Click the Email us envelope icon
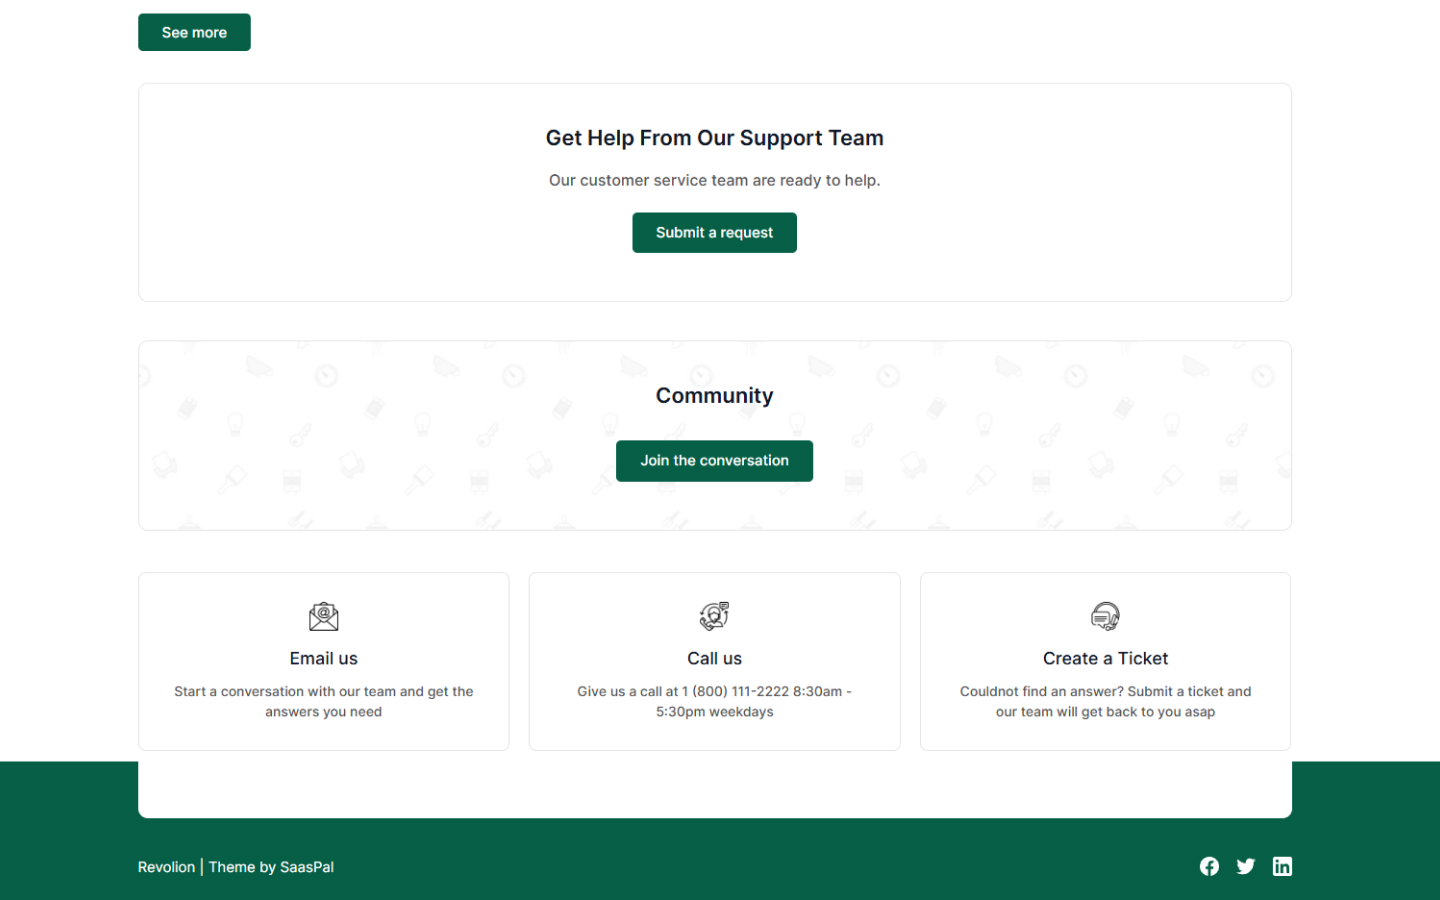This screenshot has height=900, width=1440. coord(323,616)
